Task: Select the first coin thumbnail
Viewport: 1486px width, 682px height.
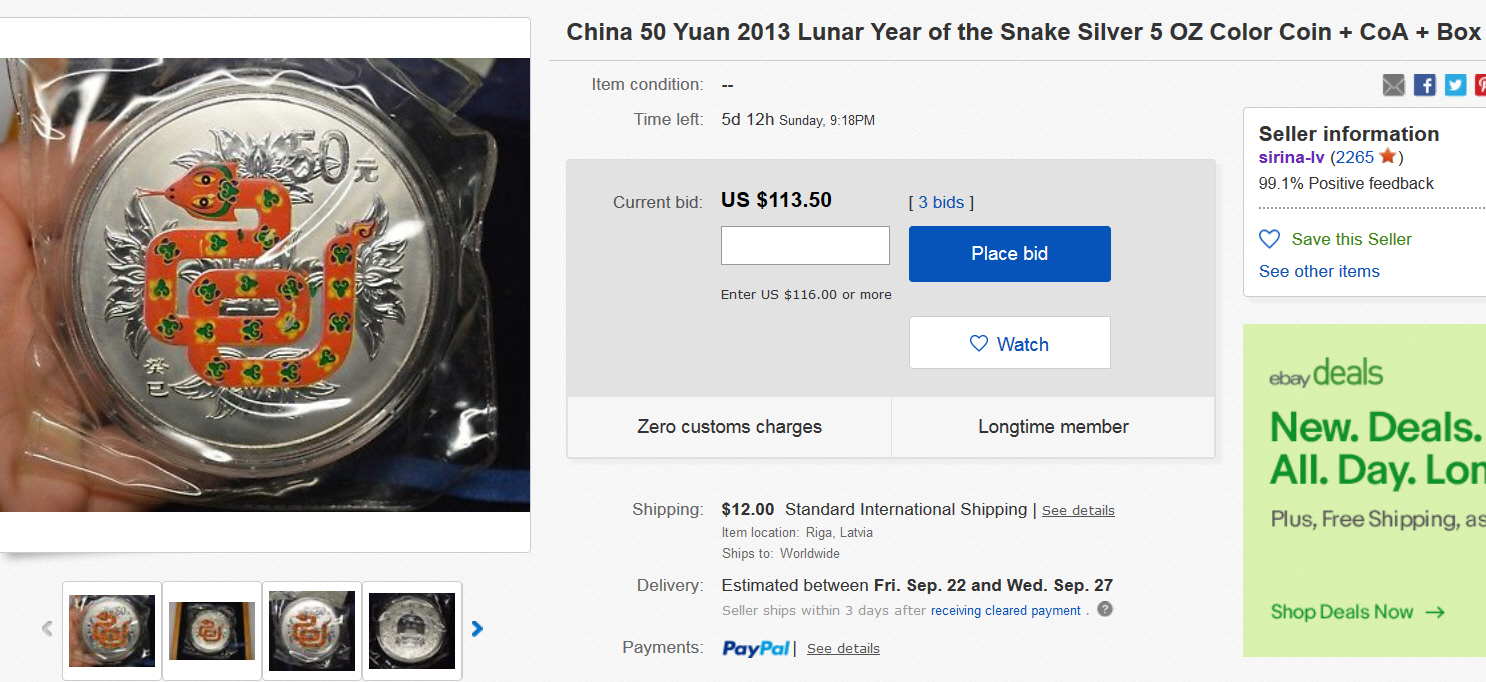Action: pyautogui.click(x=112, y=631)
